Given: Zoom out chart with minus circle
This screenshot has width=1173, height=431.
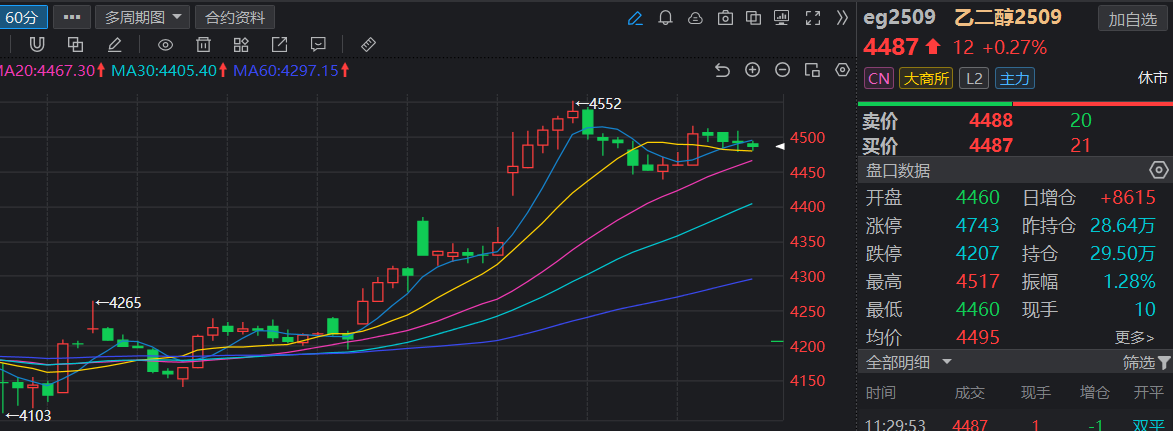Looking at the screenshot, I should [x=782, y=70].
